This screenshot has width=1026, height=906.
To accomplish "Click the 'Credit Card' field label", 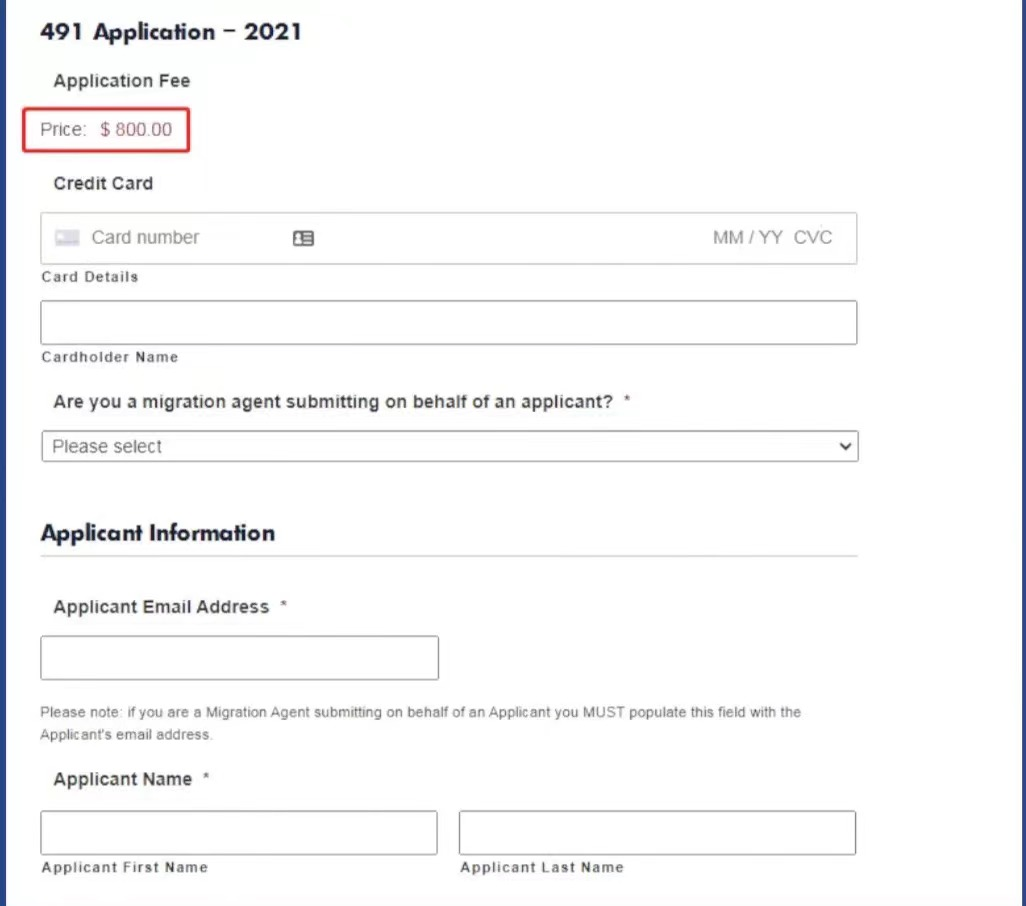I will [x=103, y=184].
